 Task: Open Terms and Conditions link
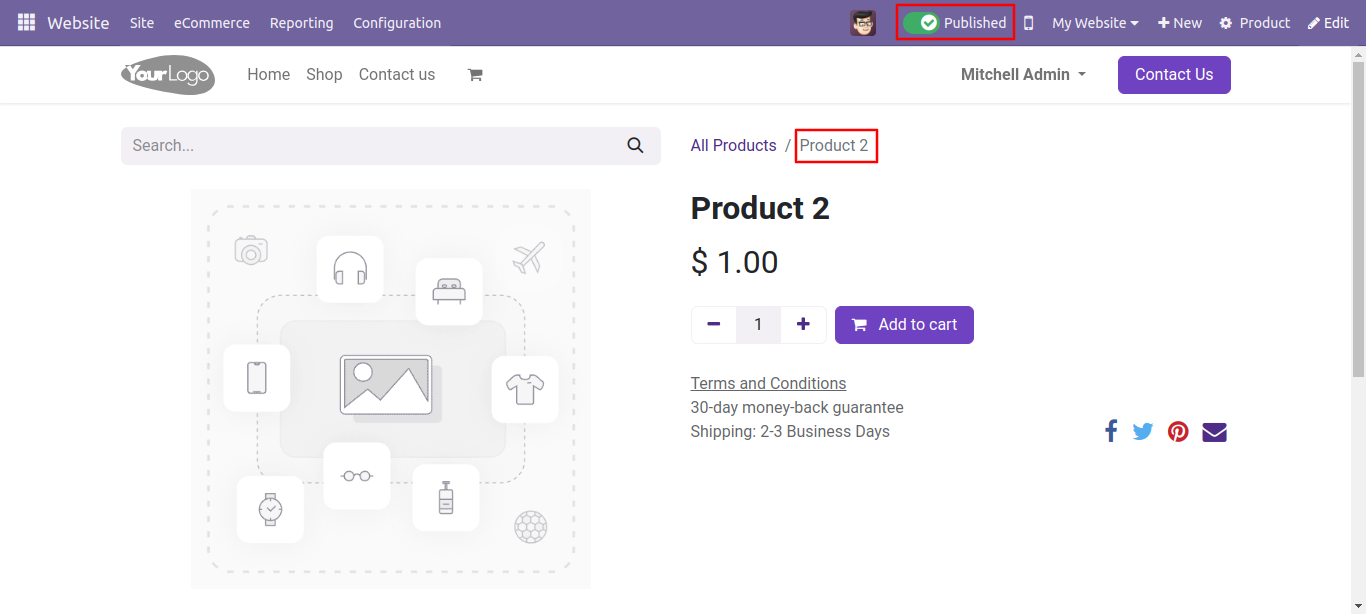coord(768,384)
